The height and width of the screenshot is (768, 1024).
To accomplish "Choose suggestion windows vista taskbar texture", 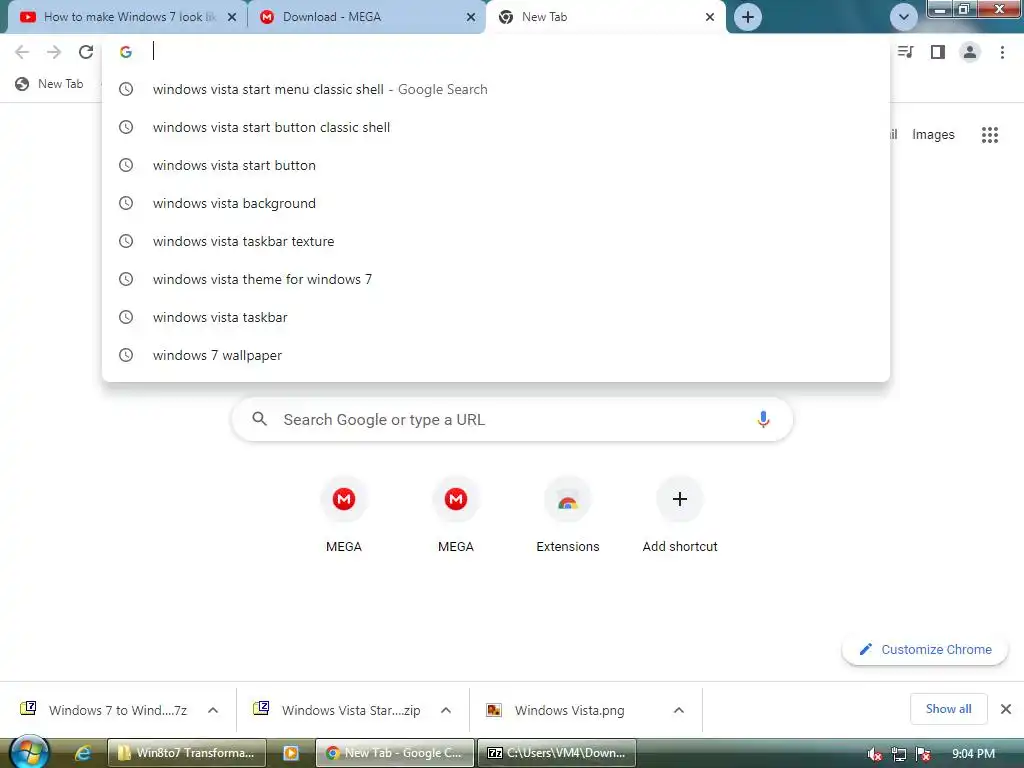I will [x=496, y=241].
